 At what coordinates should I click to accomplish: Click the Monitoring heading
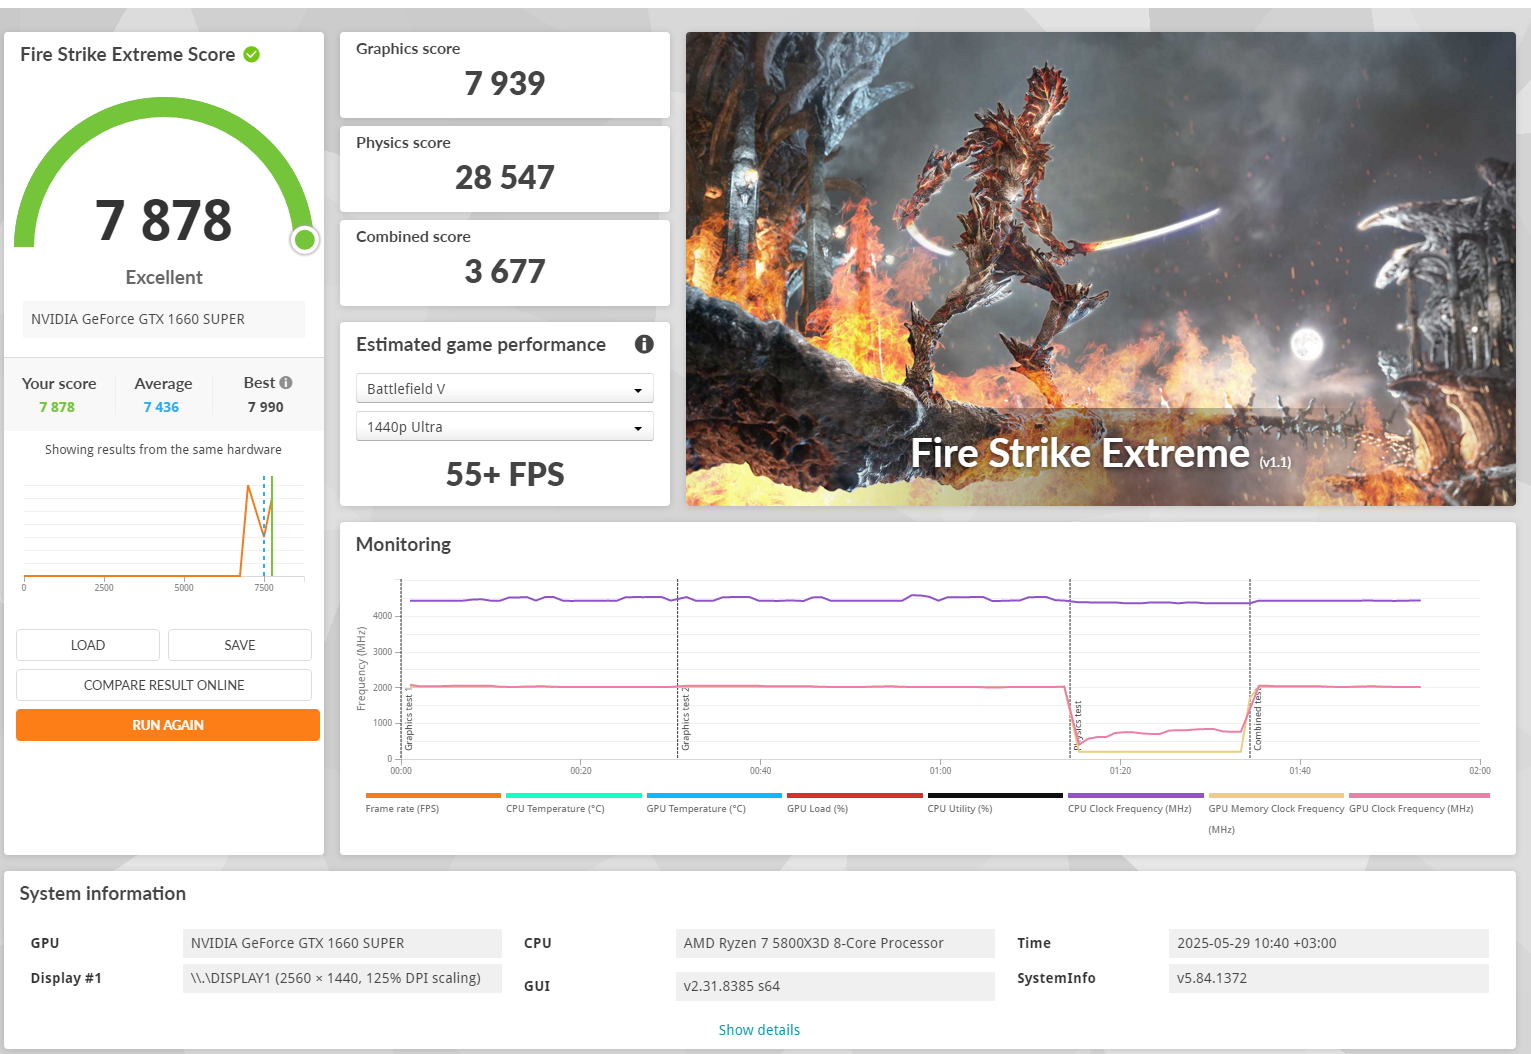point(403,544)
